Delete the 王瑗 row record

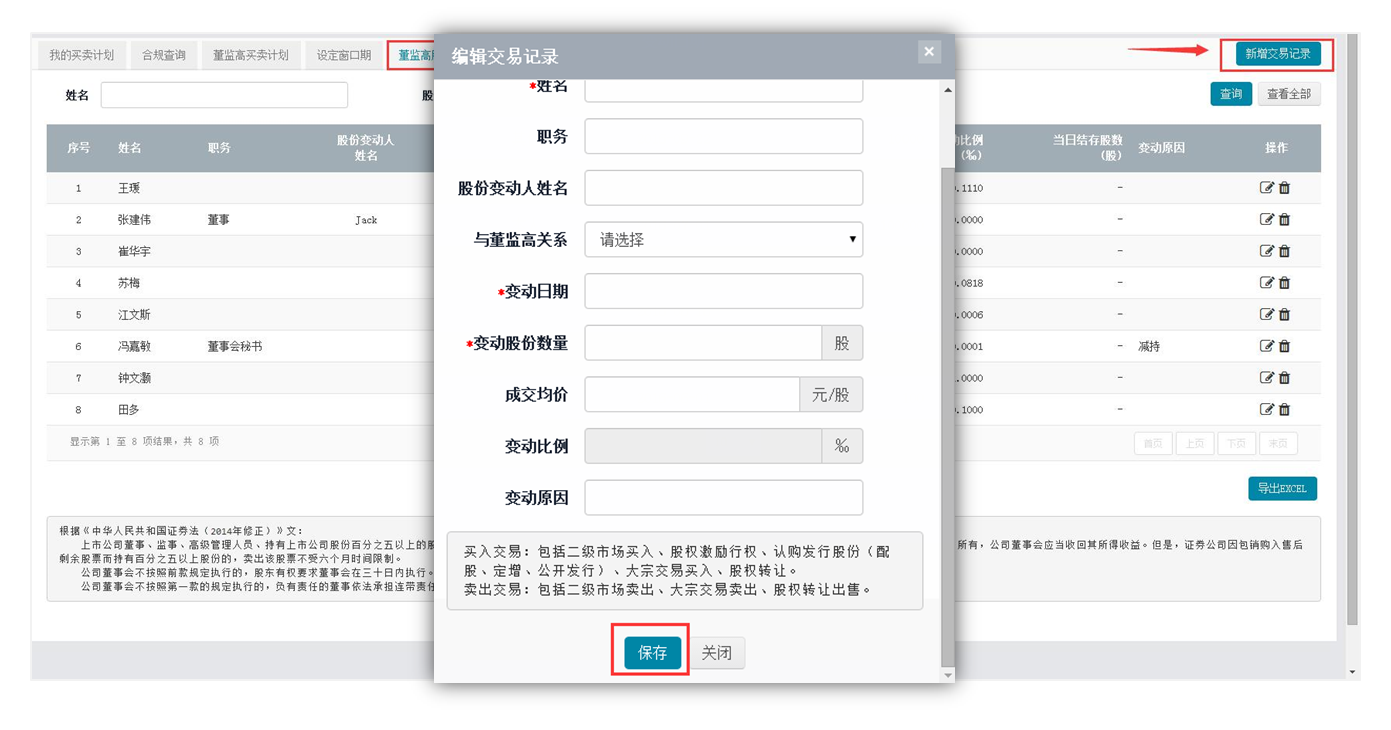(1285, 188)
